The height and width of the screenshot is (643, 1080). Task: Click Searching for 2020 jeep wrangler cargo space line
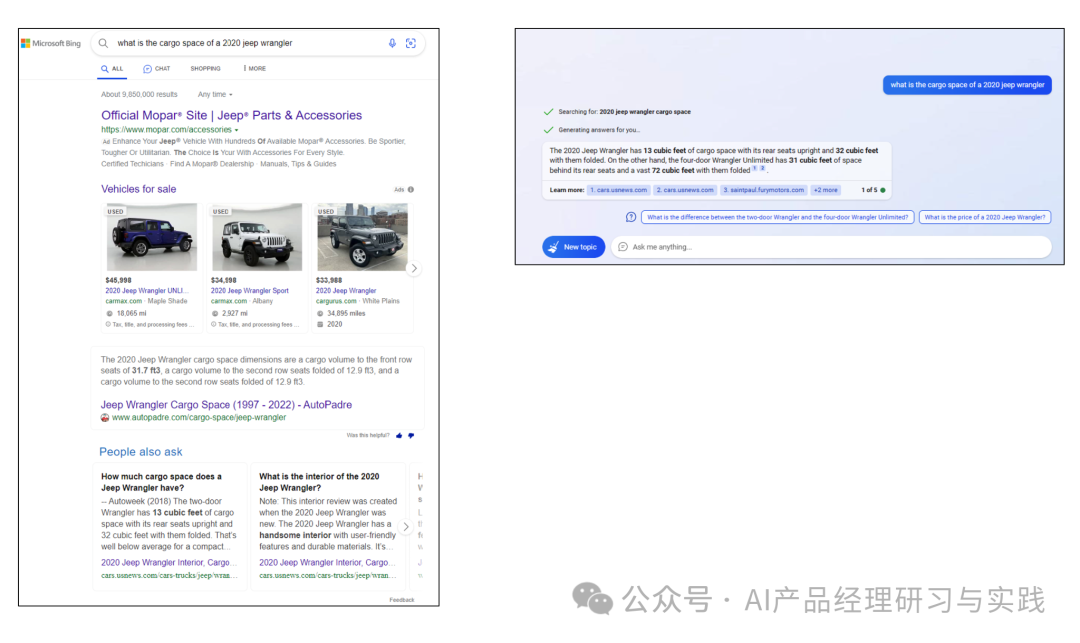[618, 112]
